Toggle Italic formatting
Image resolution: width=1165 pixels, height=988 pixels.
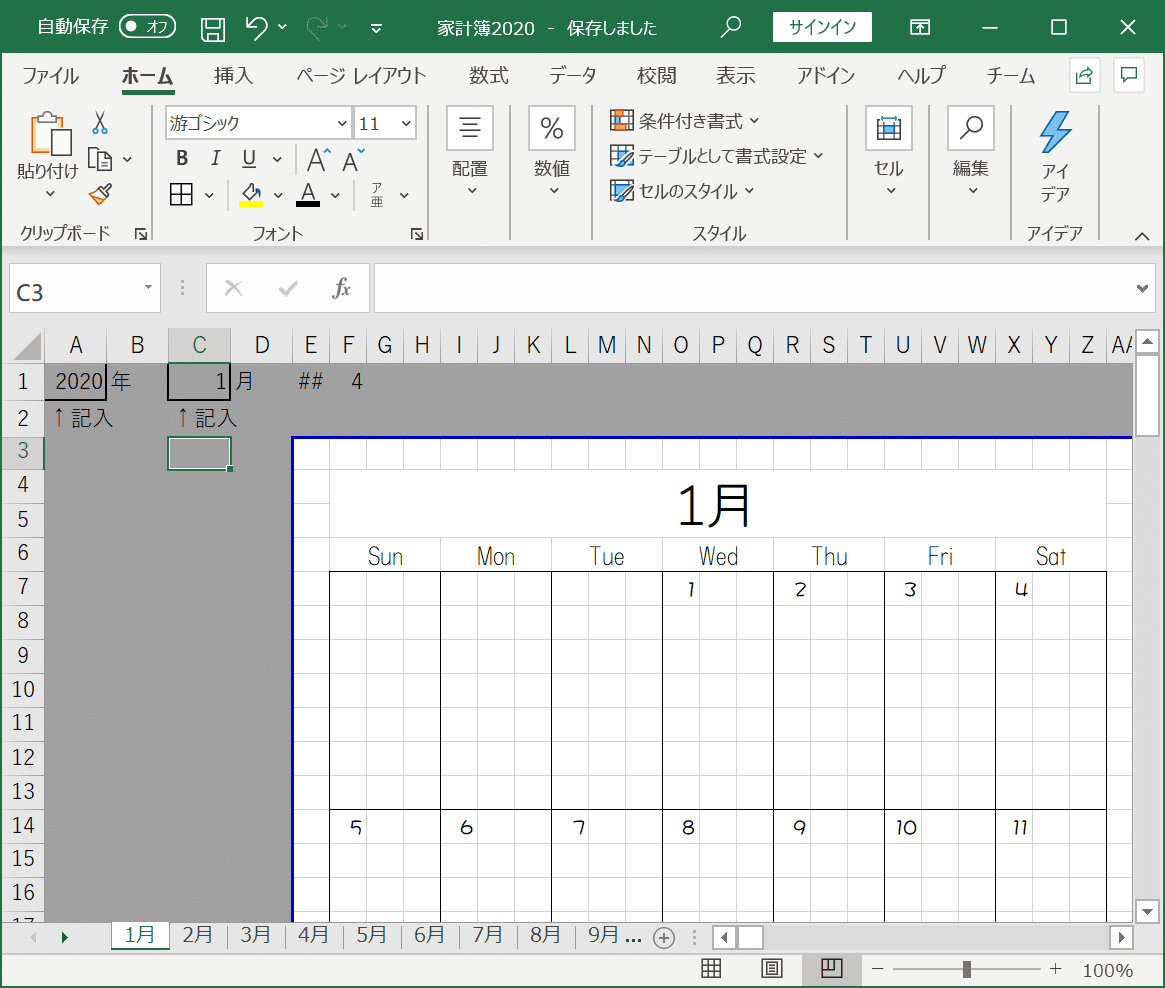click(x=215, y=159)
